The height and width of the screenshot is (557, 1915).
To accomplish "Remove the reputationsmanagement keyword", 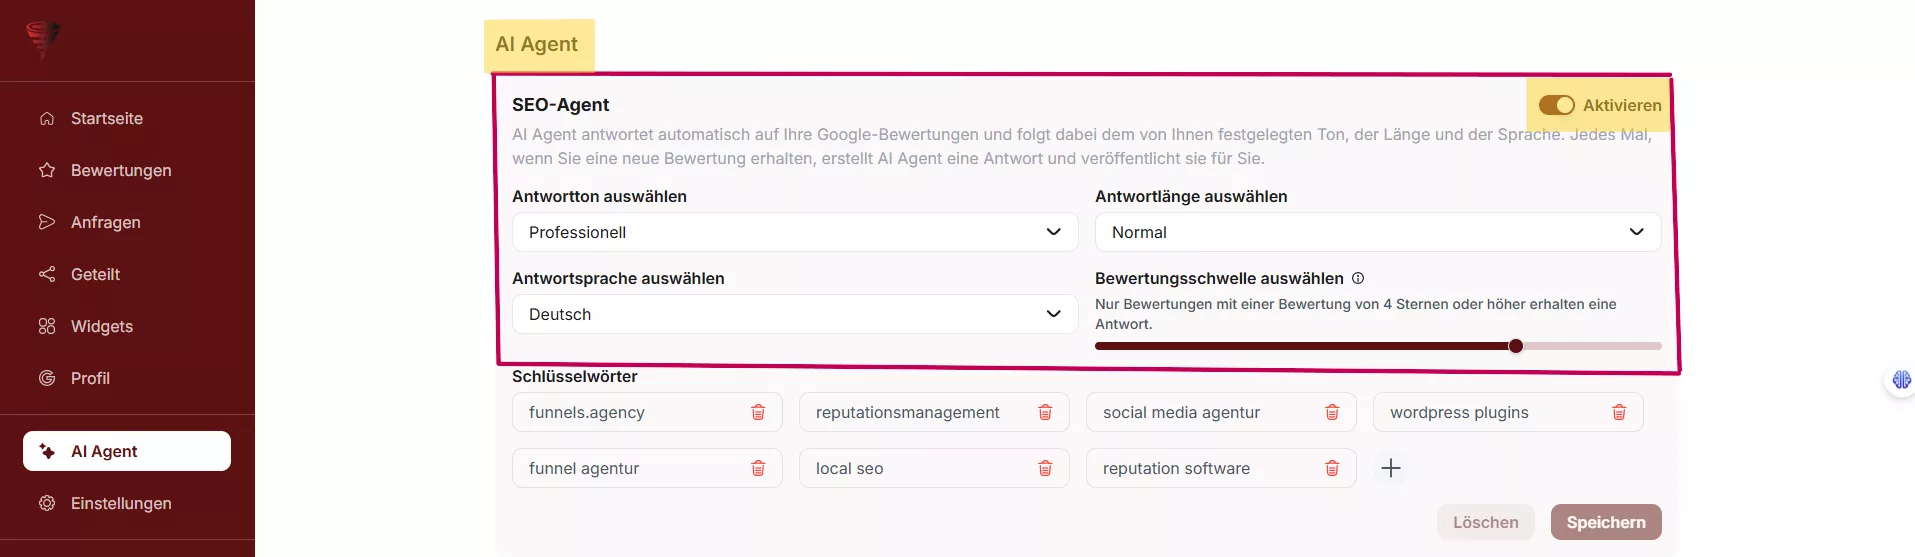I will point(1045,412).
